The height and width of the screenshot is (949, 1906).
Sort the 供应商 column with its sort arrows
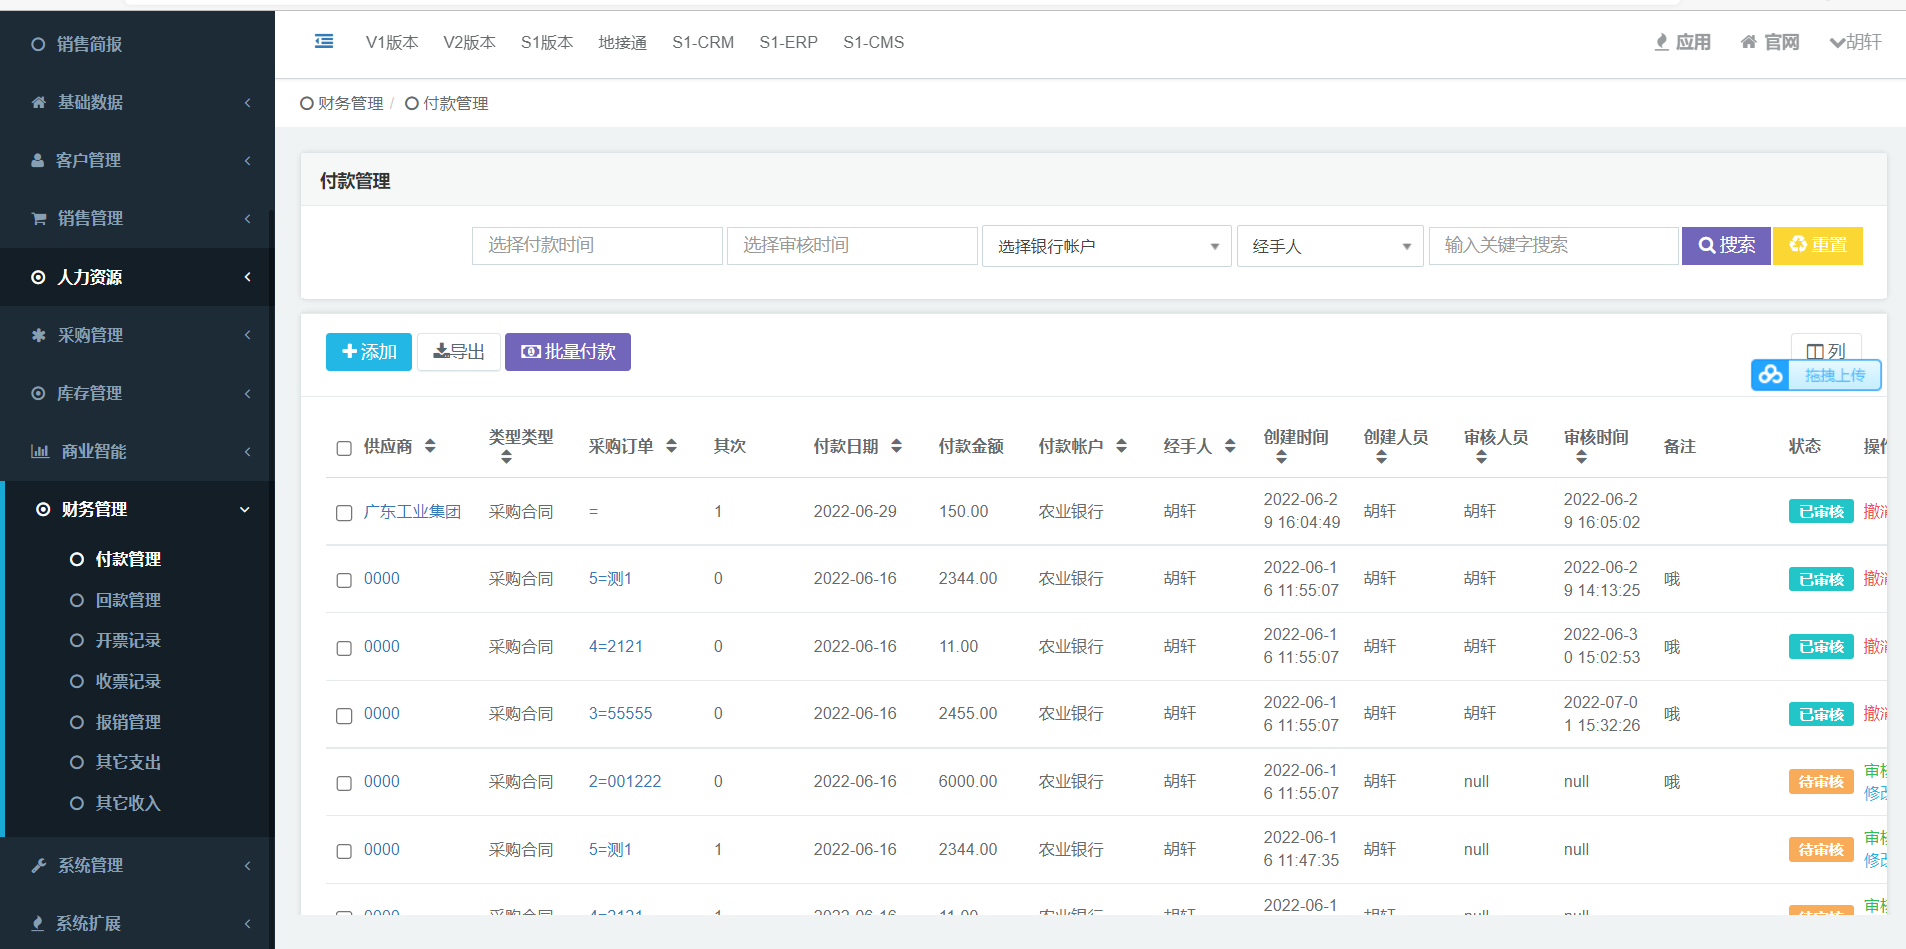pos(430,446)
